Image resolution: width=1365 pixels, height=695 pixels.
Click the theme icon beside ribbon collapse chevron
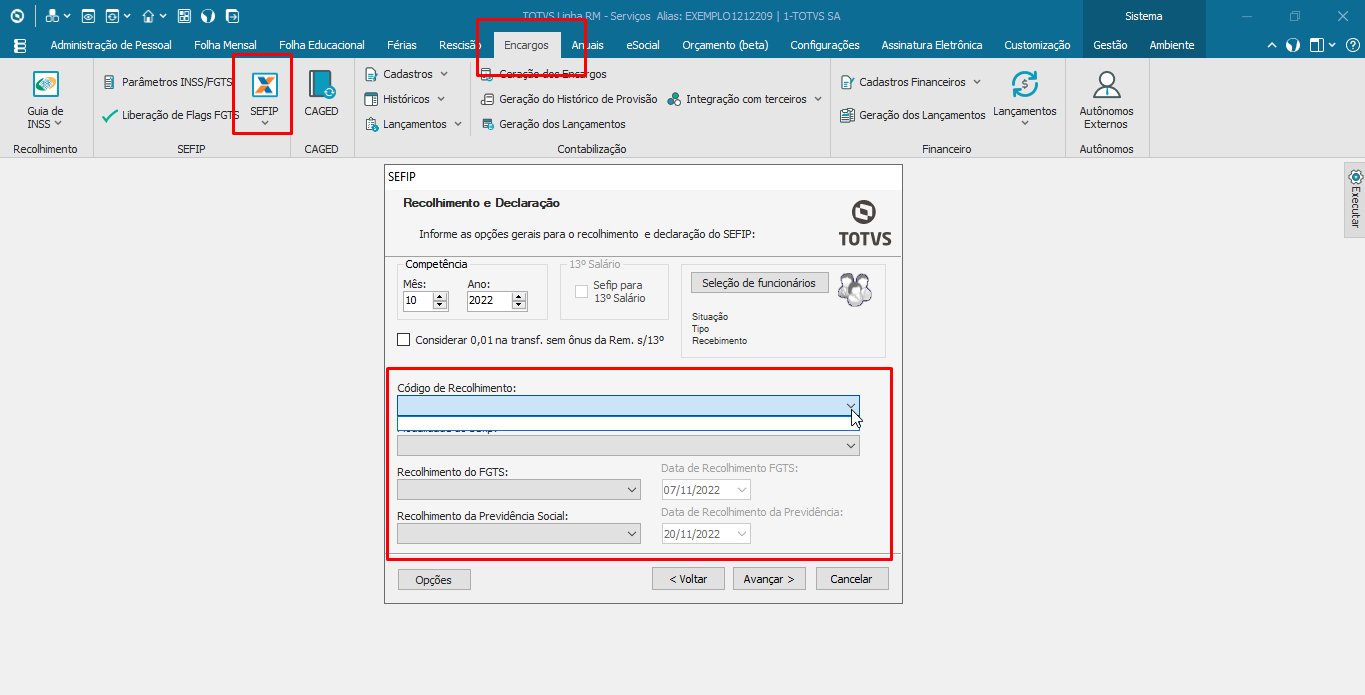click(x=1293, y=45)
